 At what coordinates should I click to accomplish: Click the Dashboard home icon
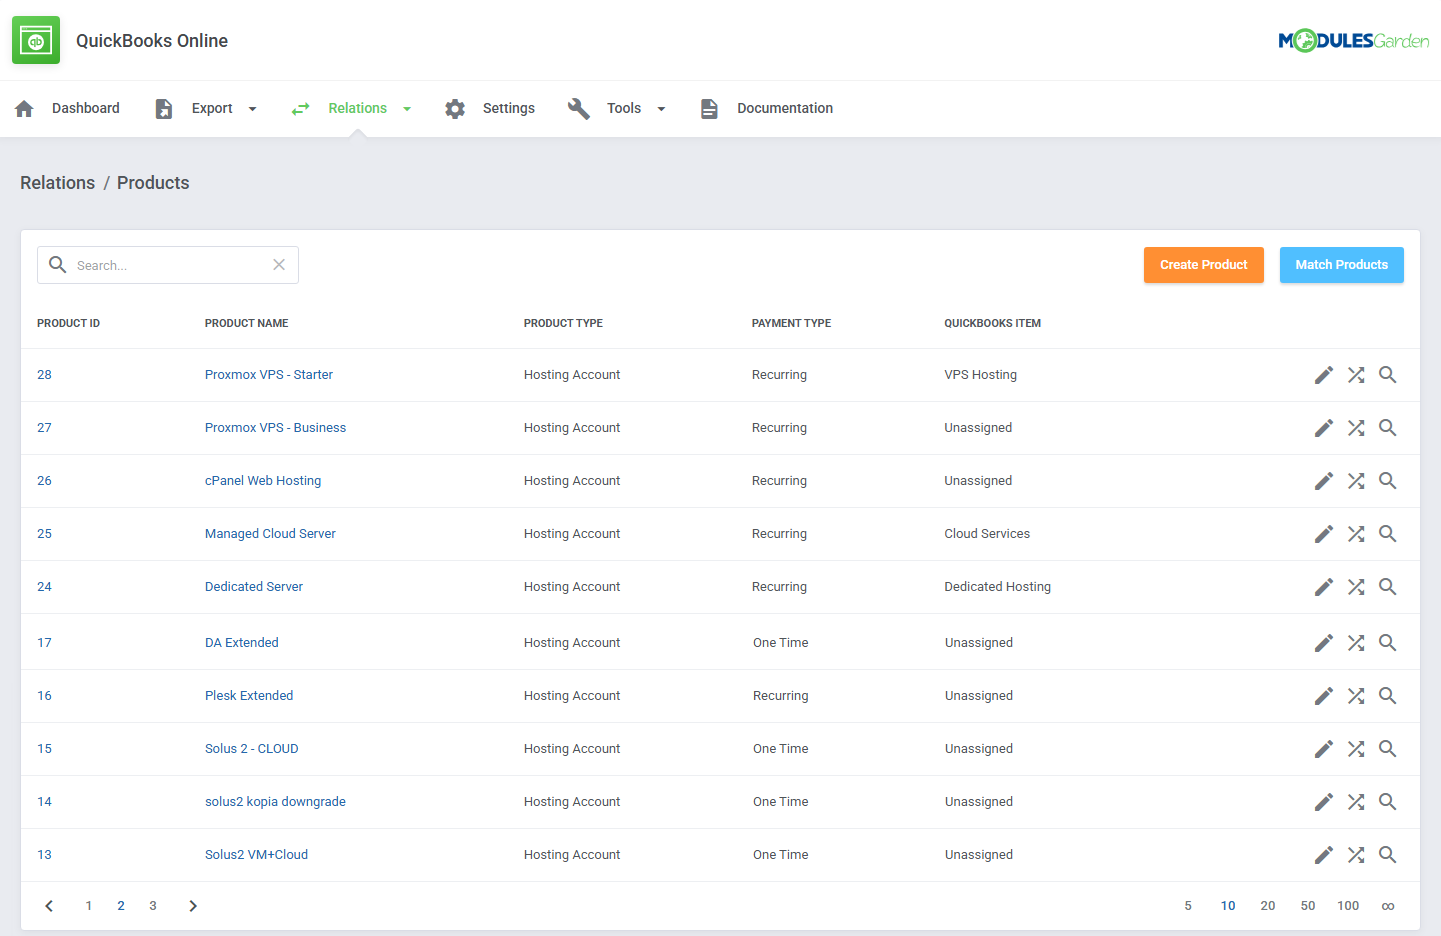(x=25, y=109)
